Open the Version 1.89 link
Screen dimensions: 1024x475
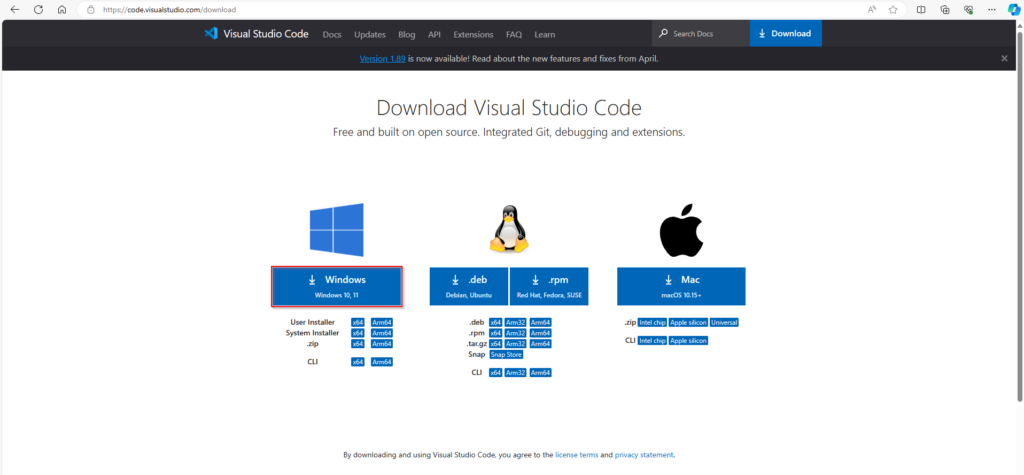click(x=383, y=58)
